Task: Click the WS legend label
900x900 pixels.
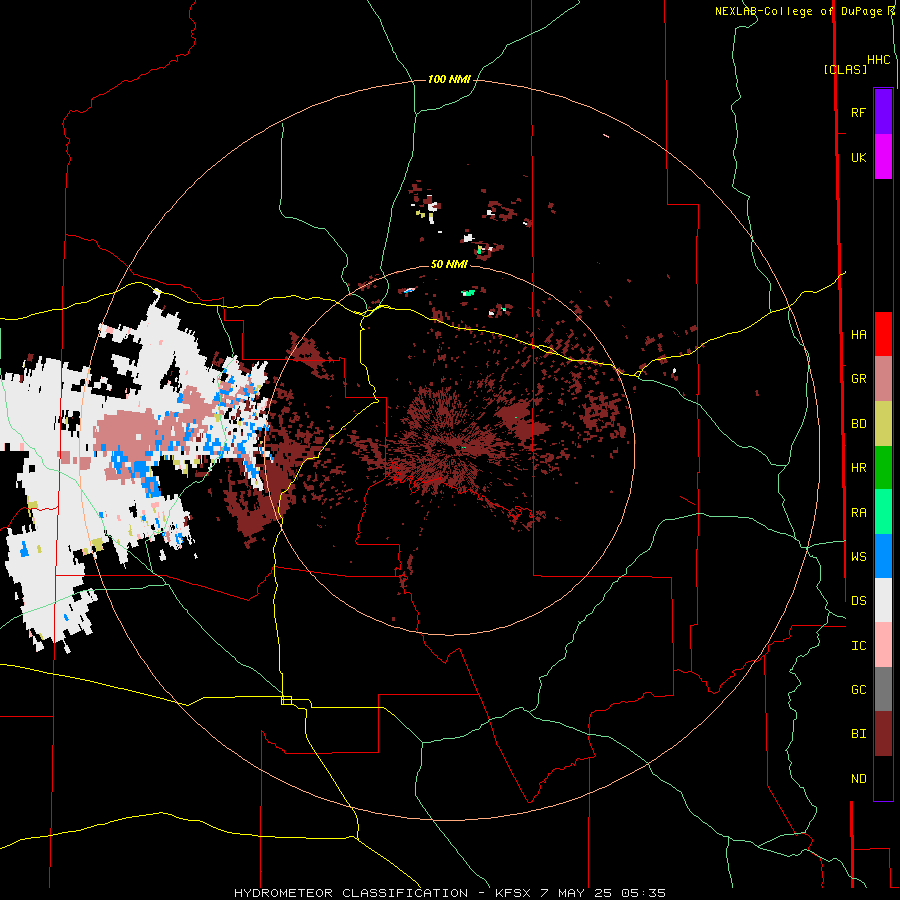Action: pos(858,557)
